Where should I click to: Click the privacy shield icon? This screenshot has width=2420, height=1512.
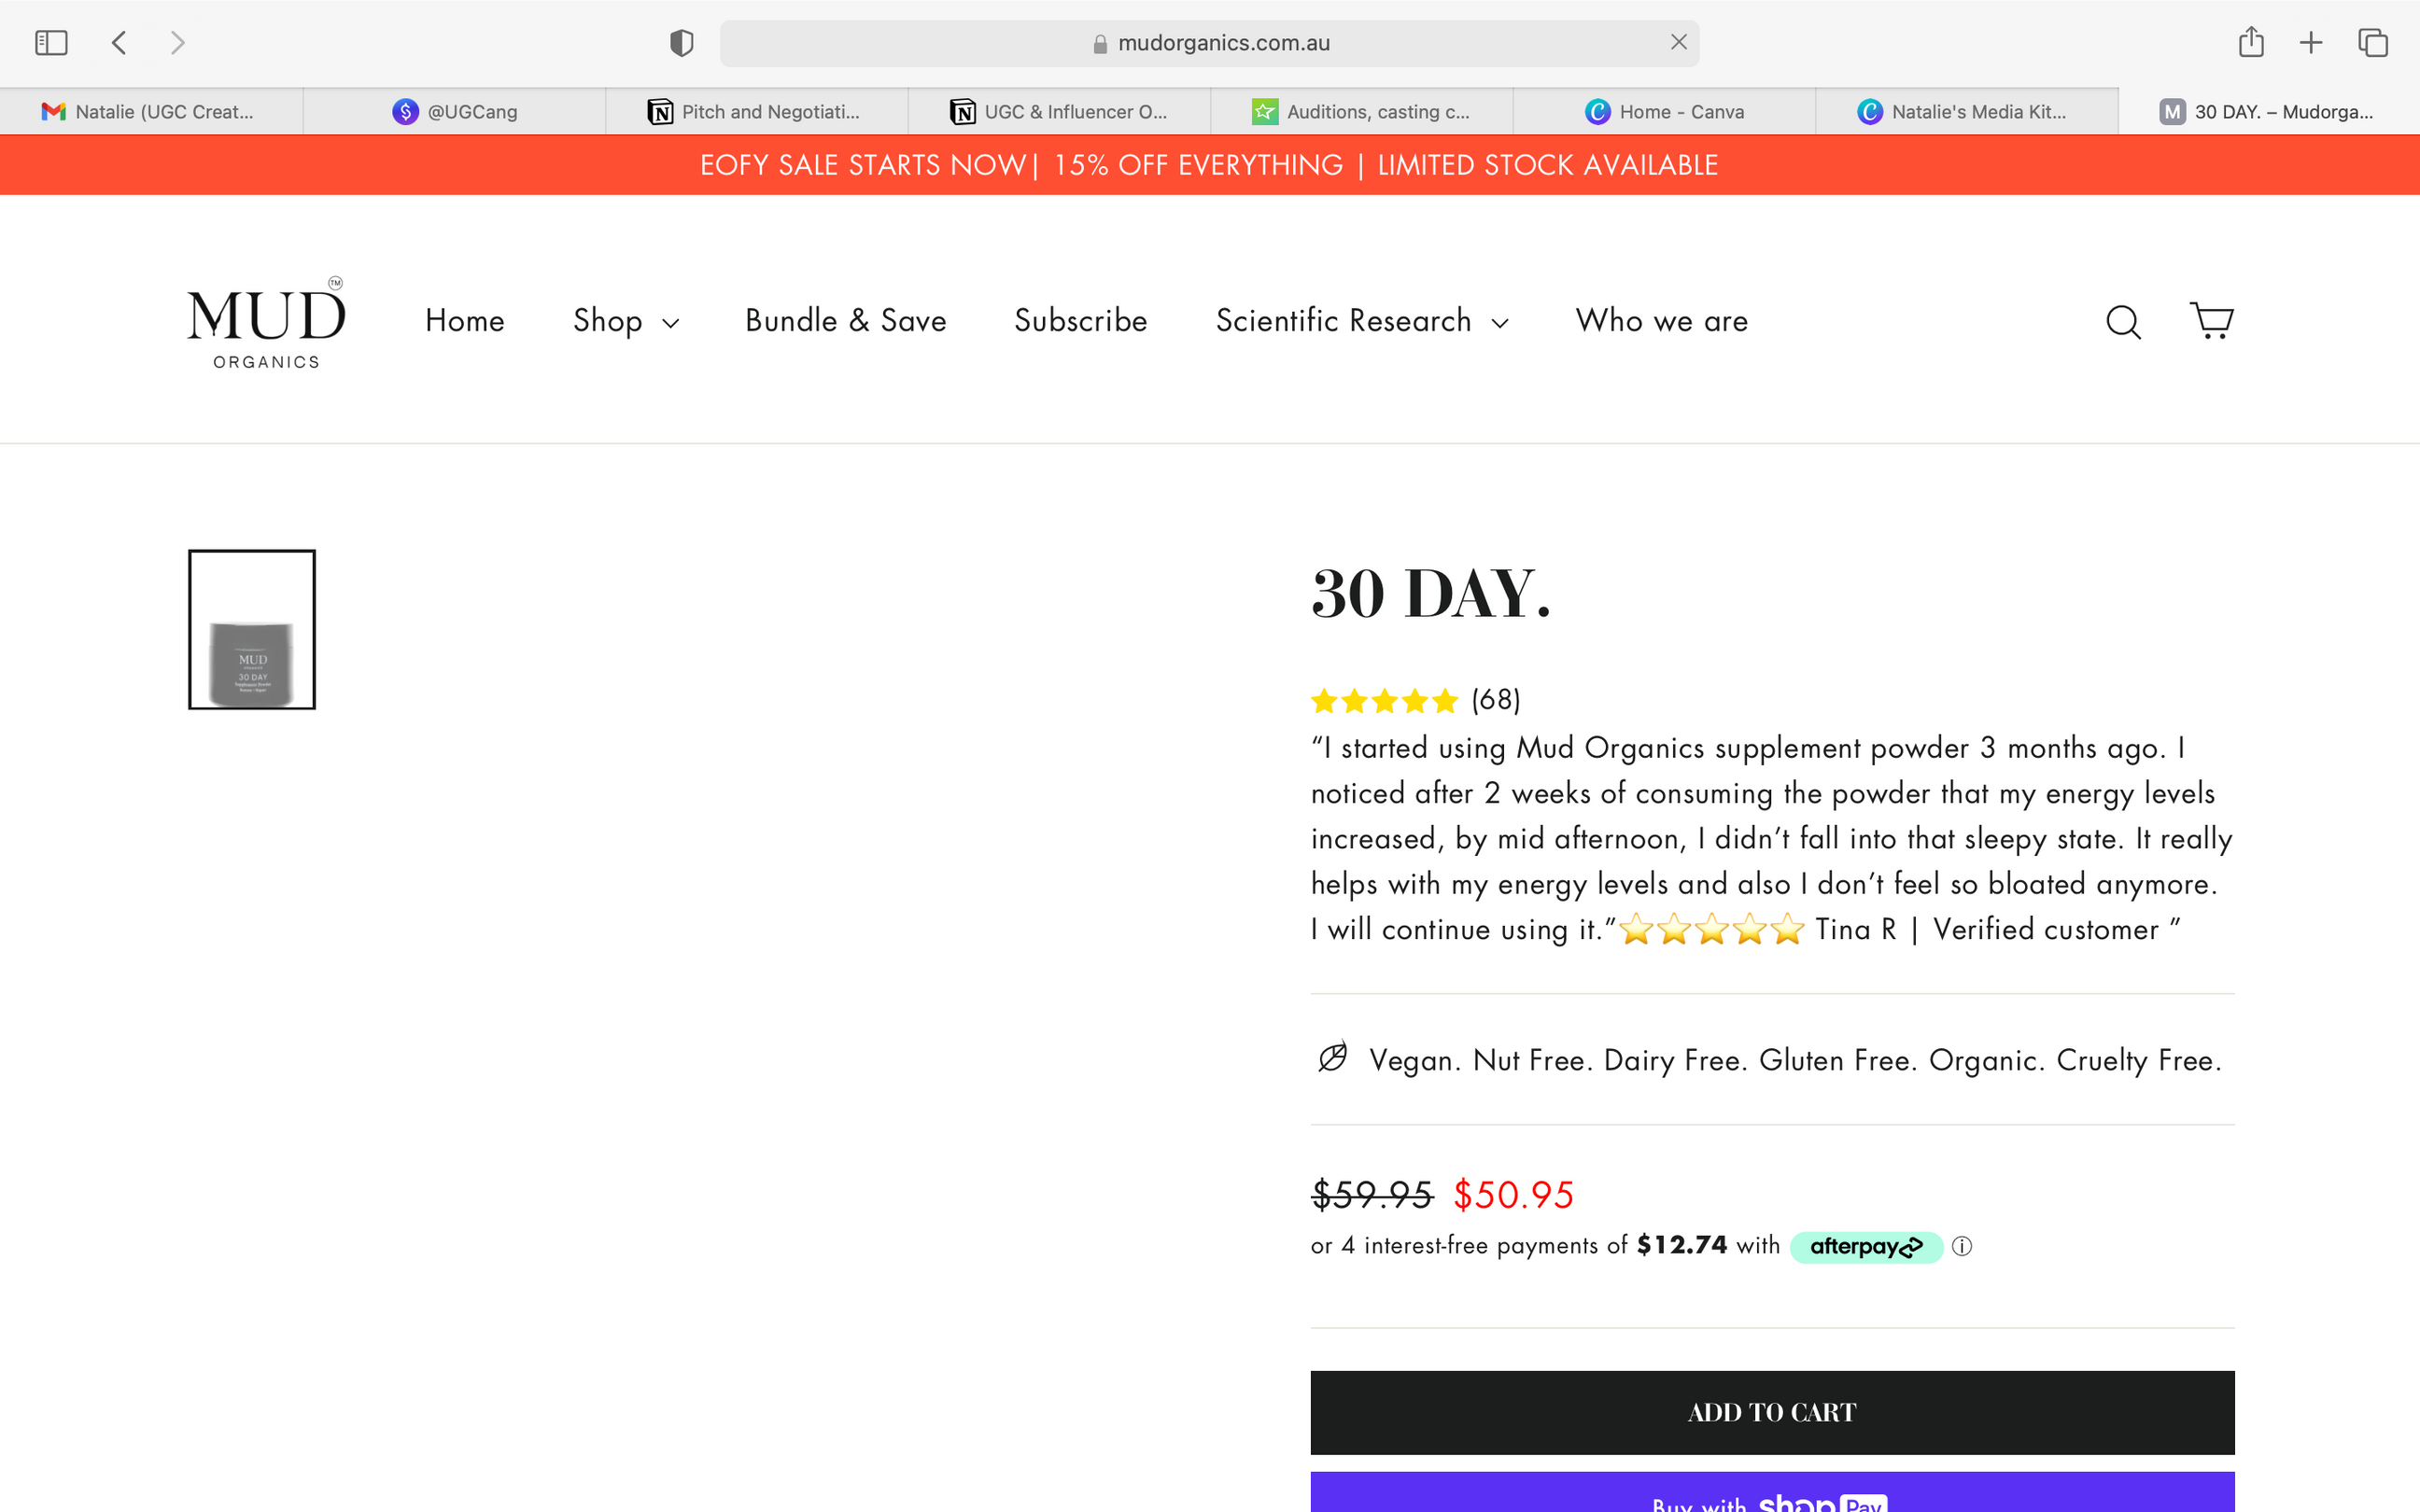pos(681,43)
